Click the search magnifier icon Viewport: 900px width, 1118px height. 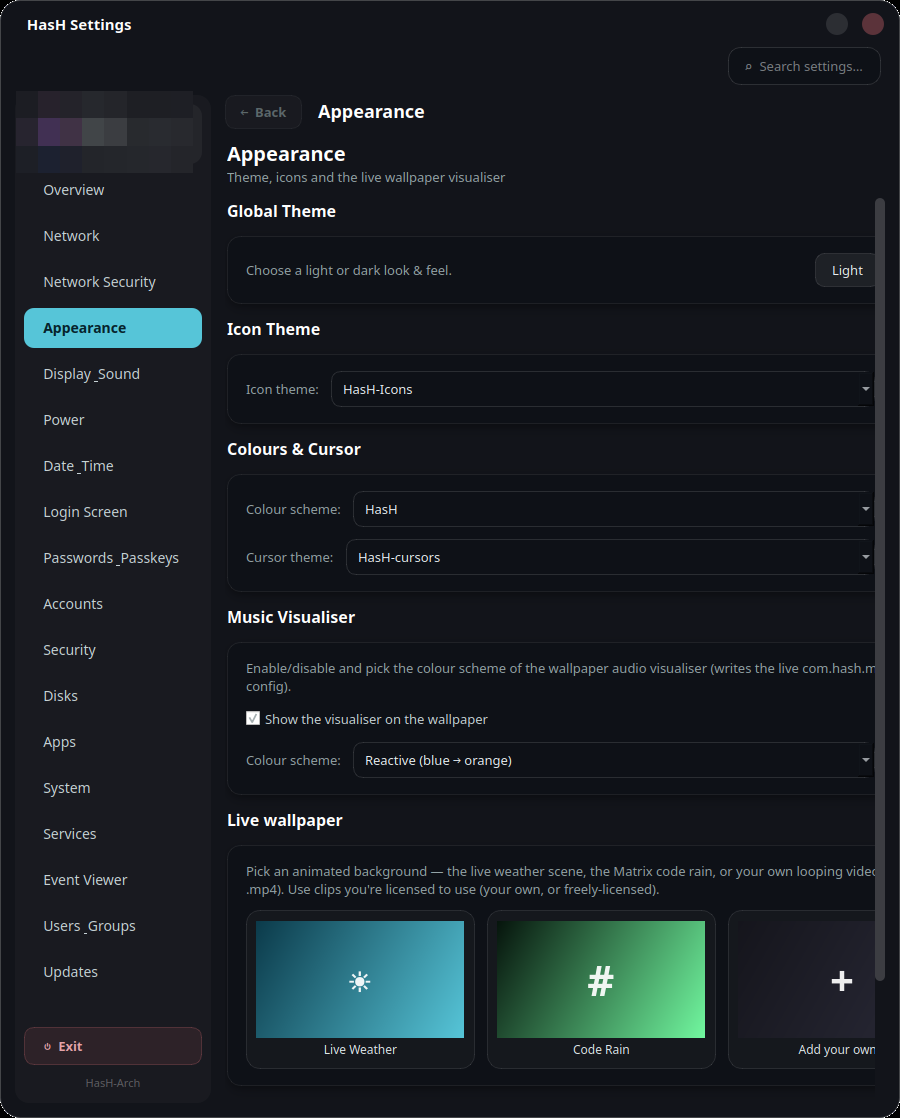[748, 67]
